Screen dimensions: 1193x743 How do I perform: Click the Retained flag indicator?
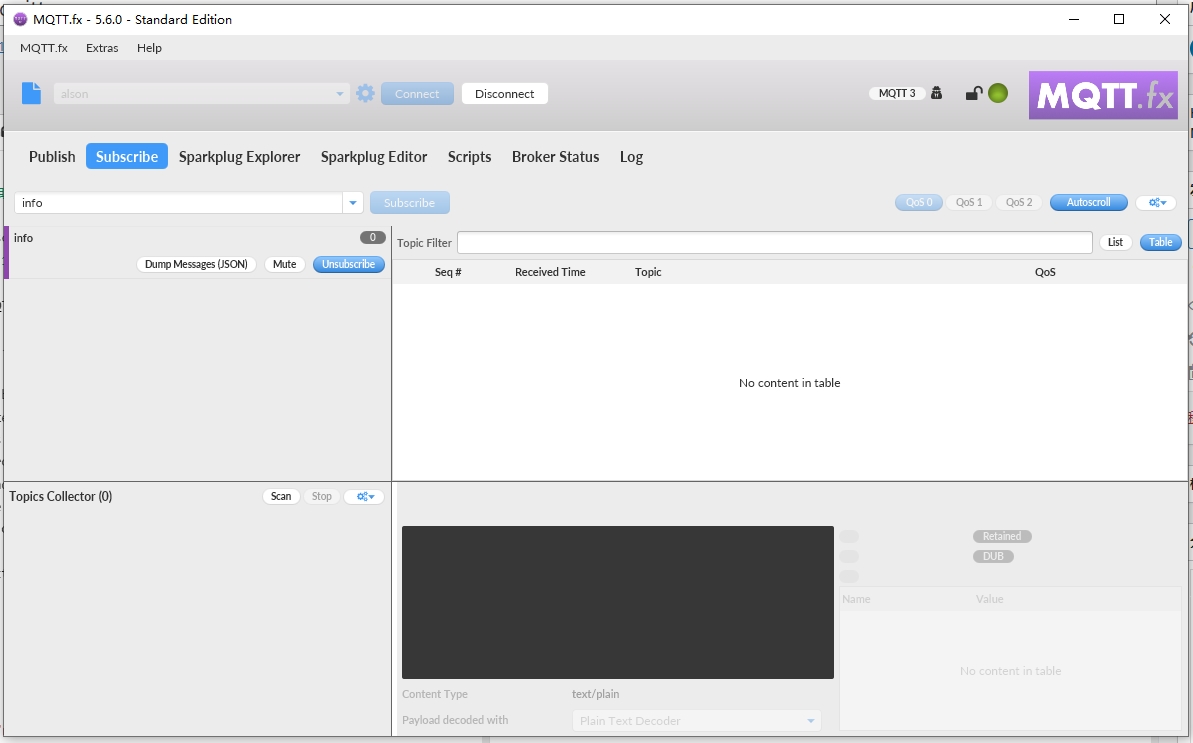pyautogui.click(x=1002, y=536)
